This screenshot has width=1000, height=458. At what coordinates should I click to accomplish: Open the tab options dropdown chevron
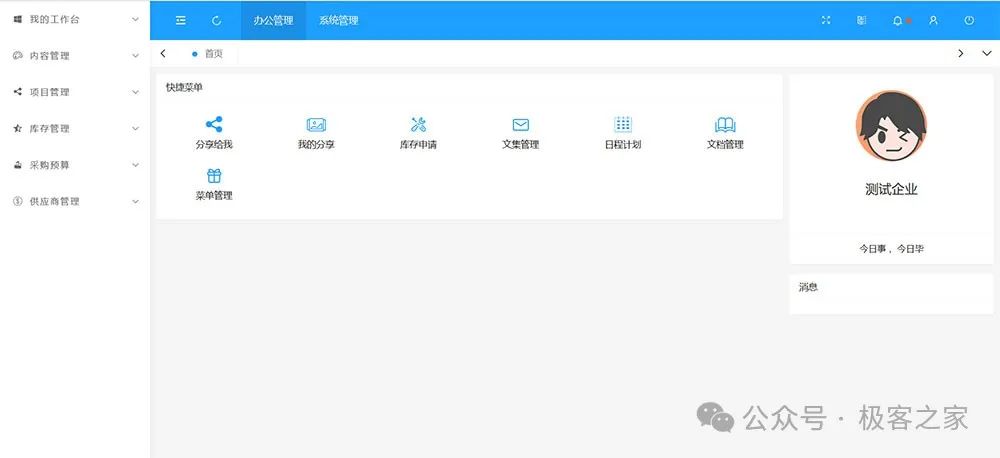click(x=987, y=54)
